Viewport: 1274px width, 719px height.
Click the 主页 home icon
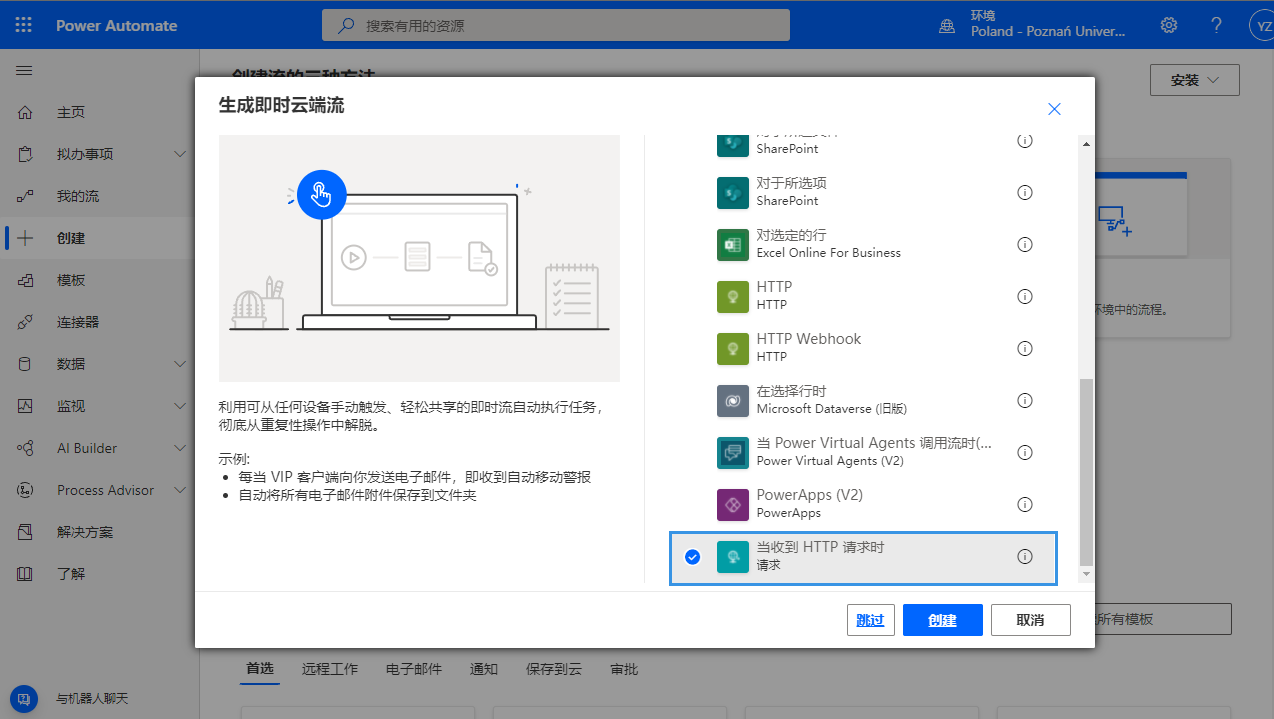(x=25, y=112)
